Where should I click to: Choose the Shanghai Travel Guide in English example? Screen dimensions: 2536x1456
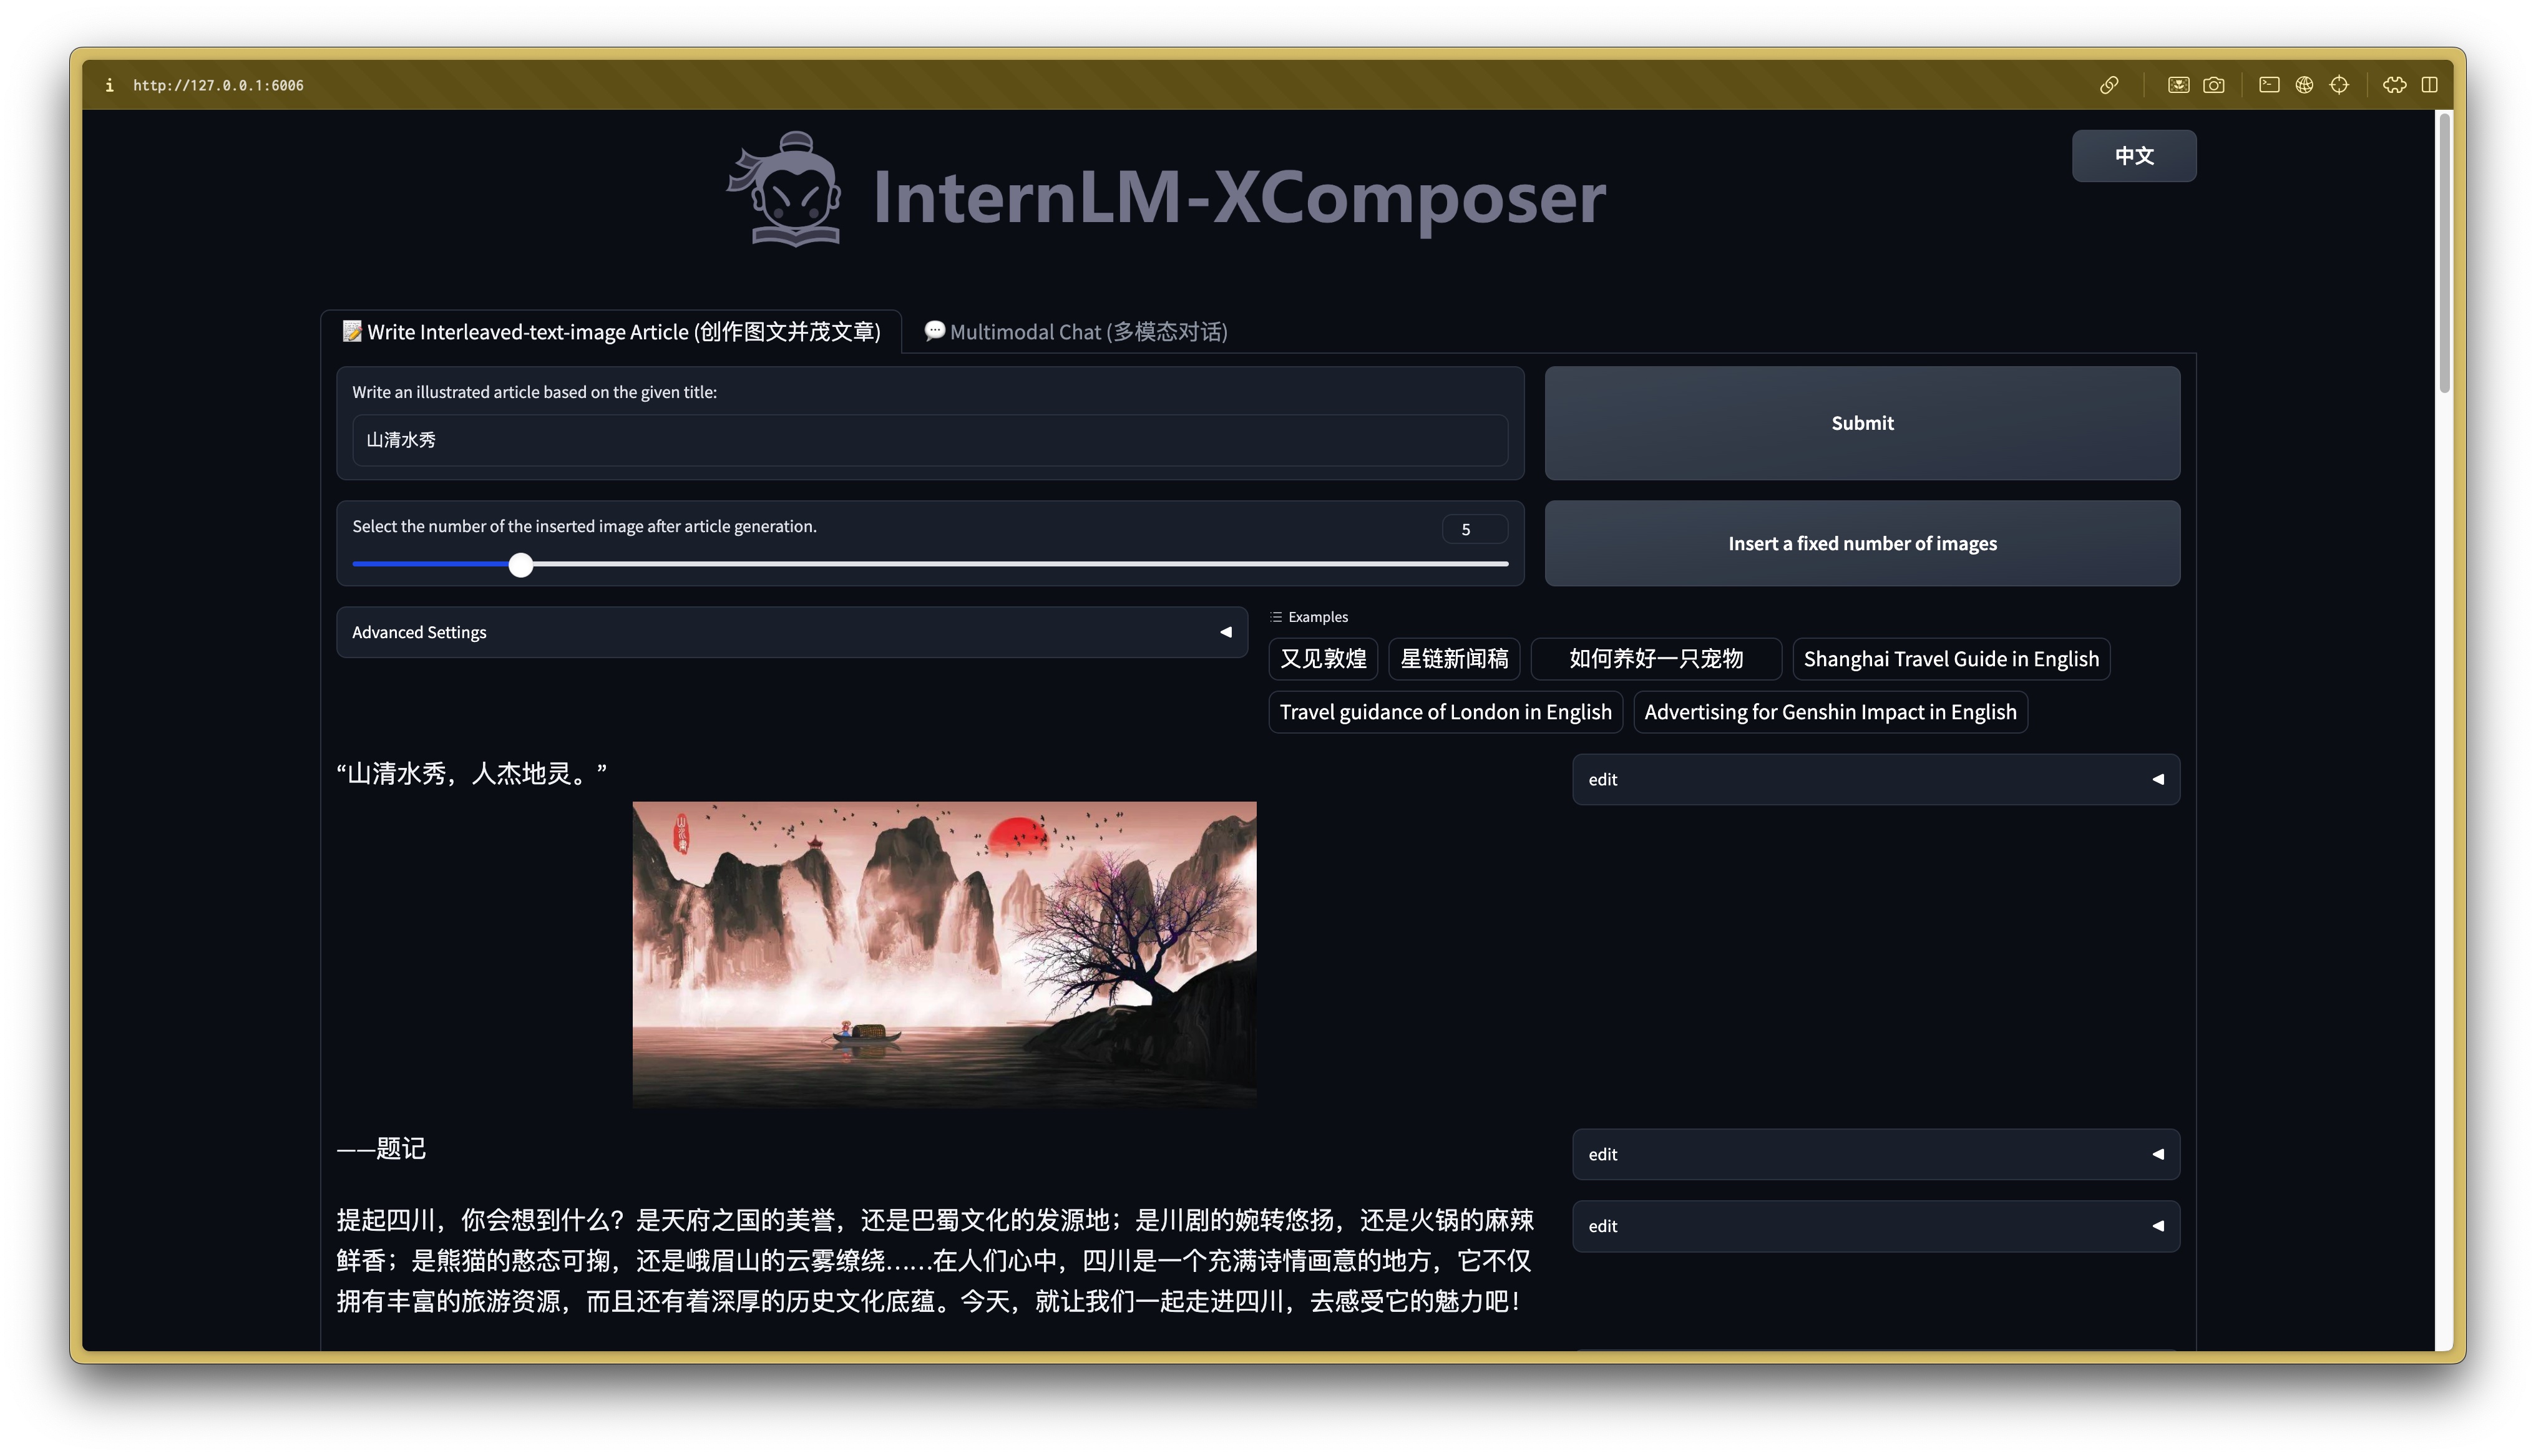[x=1950, y=659]
